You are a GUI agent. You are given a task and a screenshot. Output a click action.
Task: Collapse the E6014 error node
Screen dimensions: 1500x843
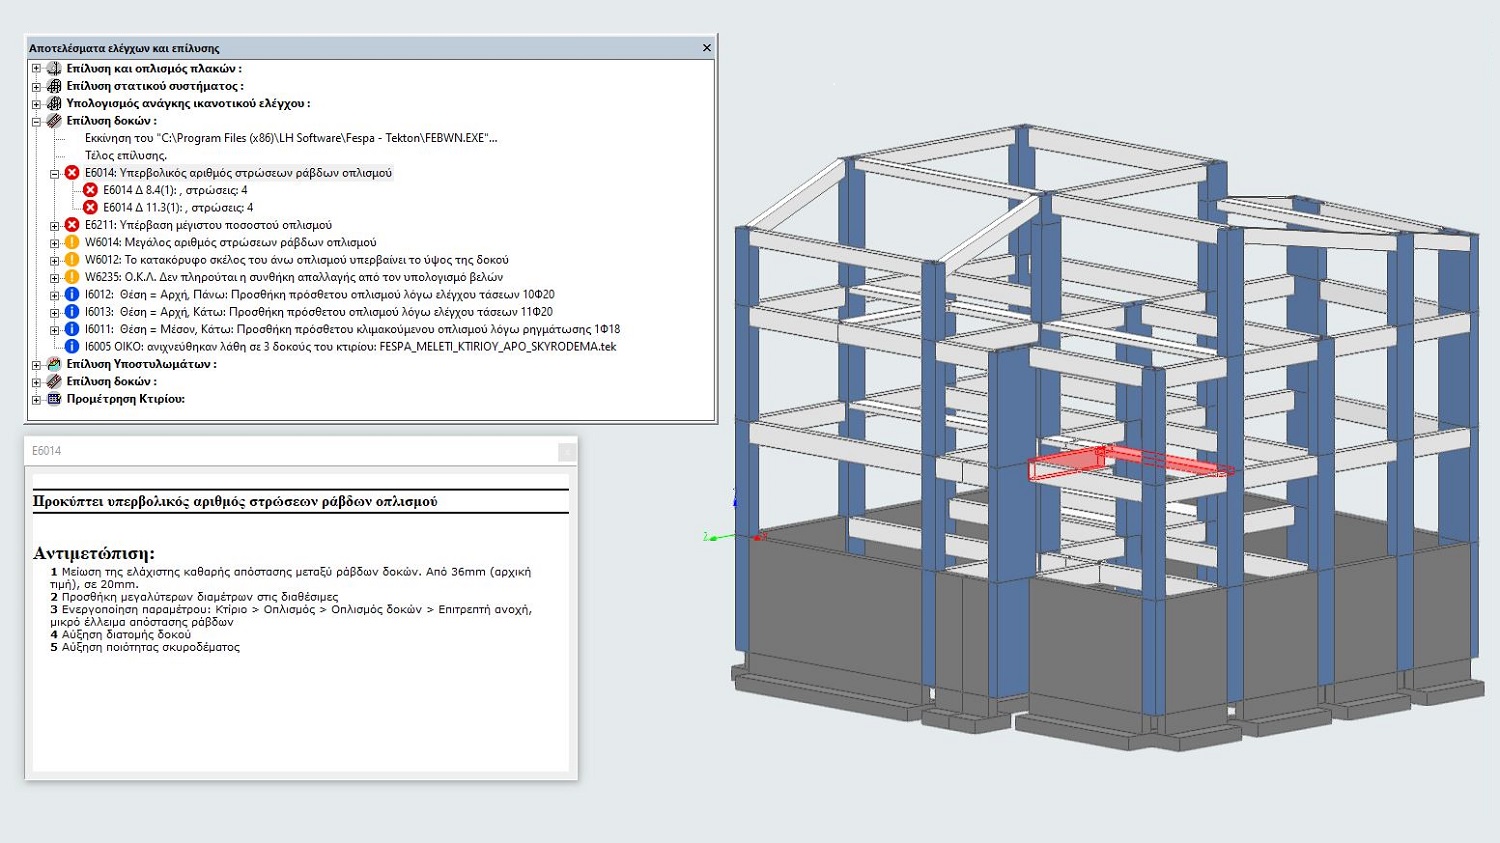(55, 173)
